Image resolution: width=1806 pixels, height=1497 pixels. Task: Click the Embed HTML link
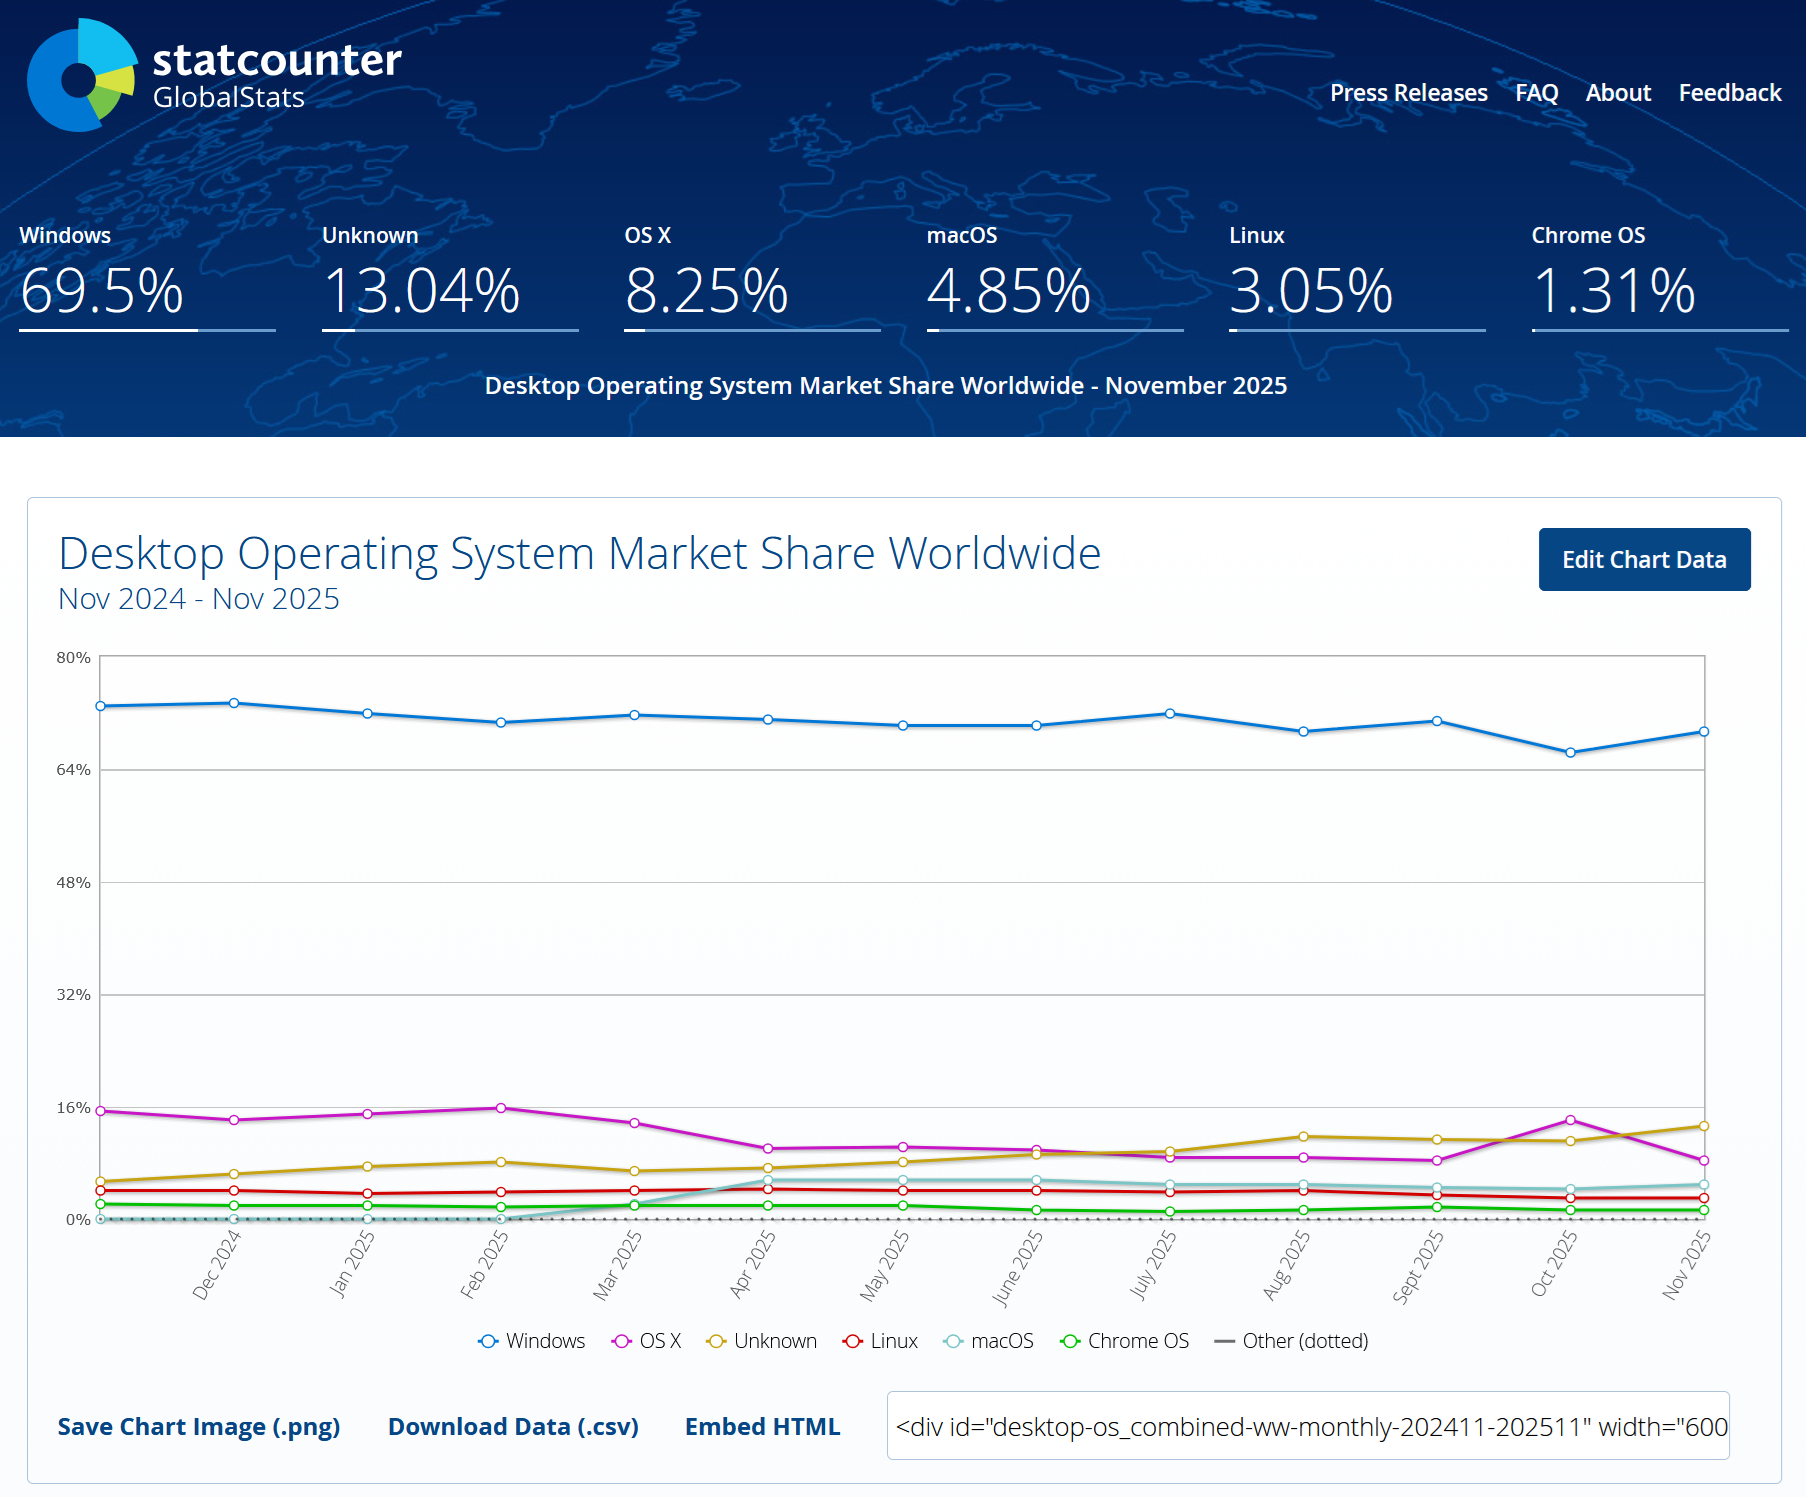click(x=762, y=1426)
